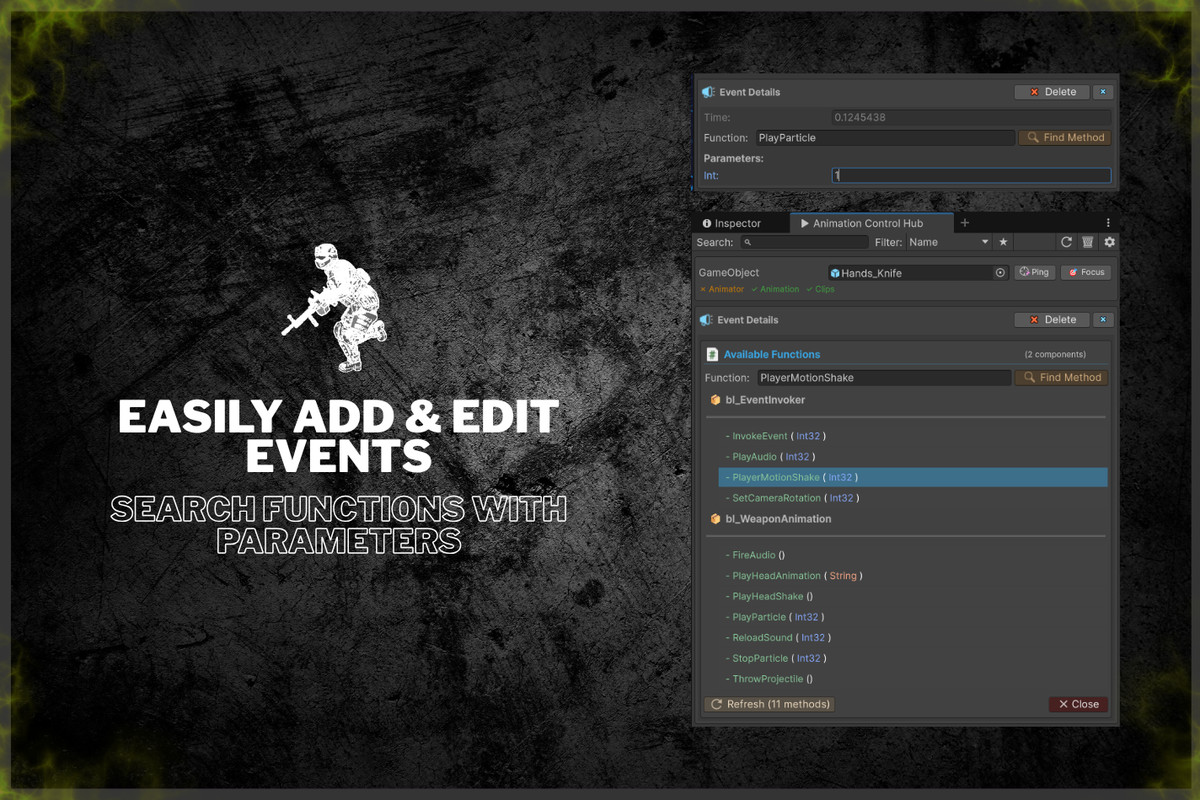Open the Filter Name dropdown

pyautogui.click(x=948, y=242)
